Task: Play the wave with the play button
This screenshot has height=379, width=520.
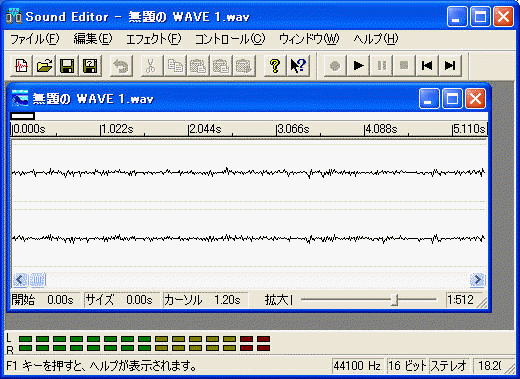Action: tap(358, 66)
